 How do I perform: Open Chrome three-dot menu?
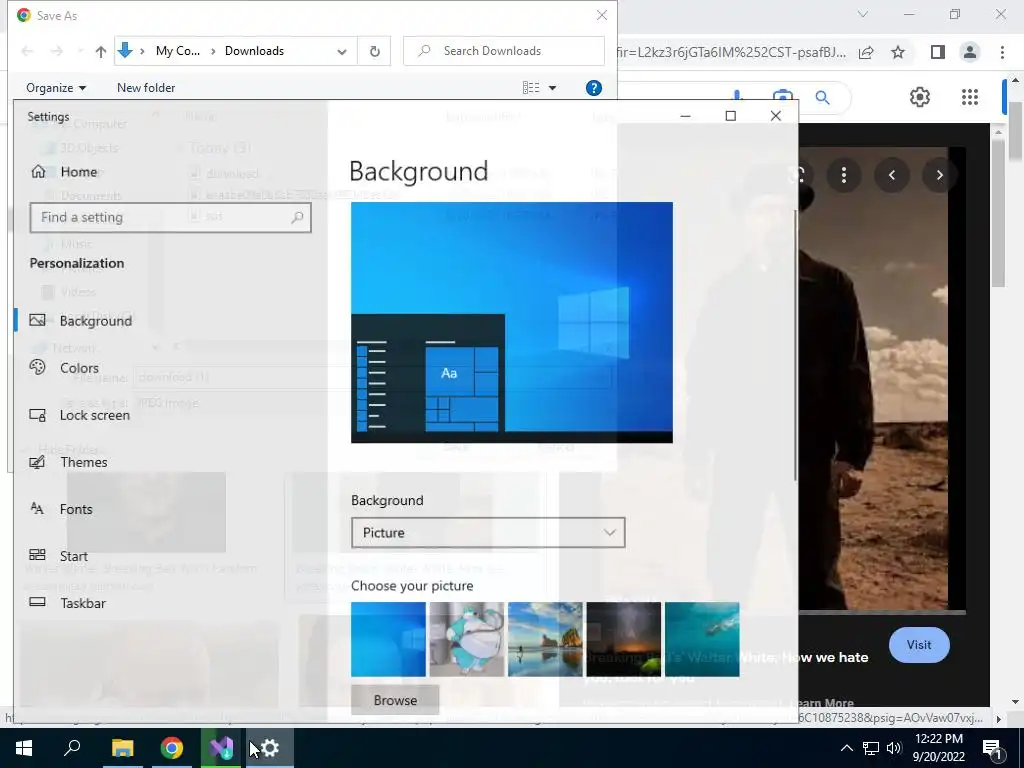coord(1002,52)
